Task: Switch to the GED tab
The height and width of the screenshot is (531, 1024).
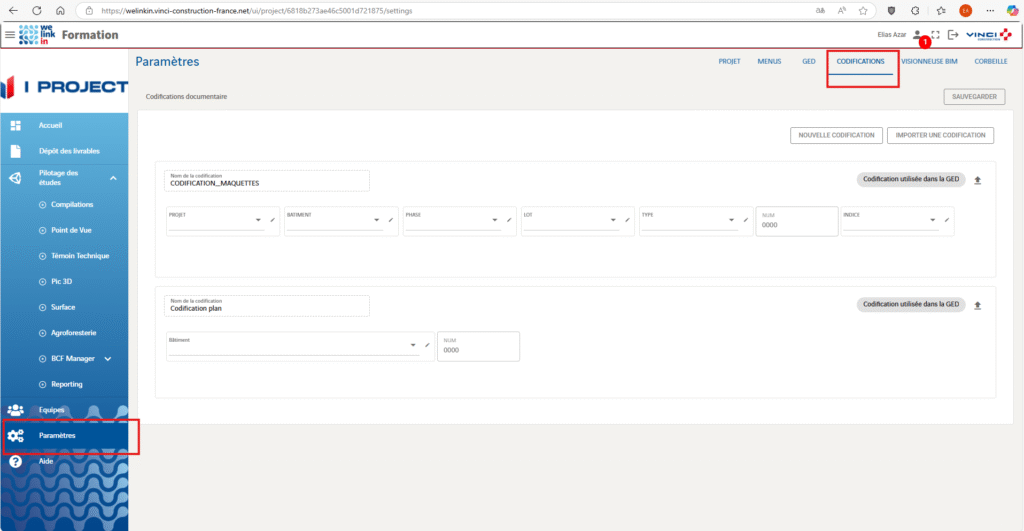Action: tap(808, 61)
